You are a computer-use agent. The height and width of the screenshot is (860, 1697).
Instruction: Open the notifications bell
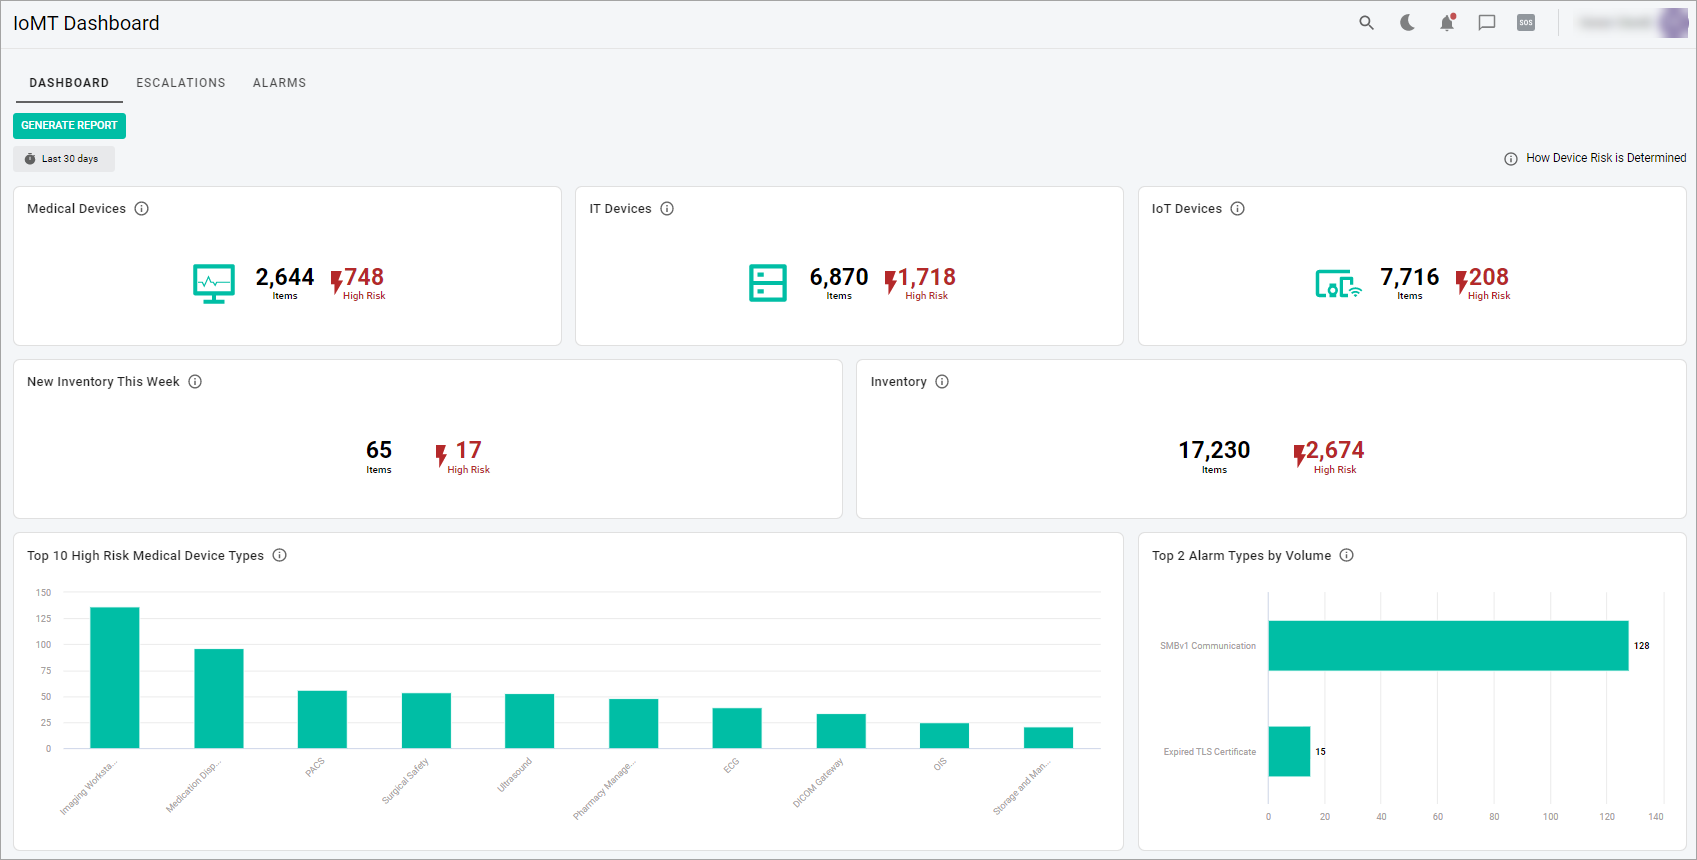tap(1447, 23)
